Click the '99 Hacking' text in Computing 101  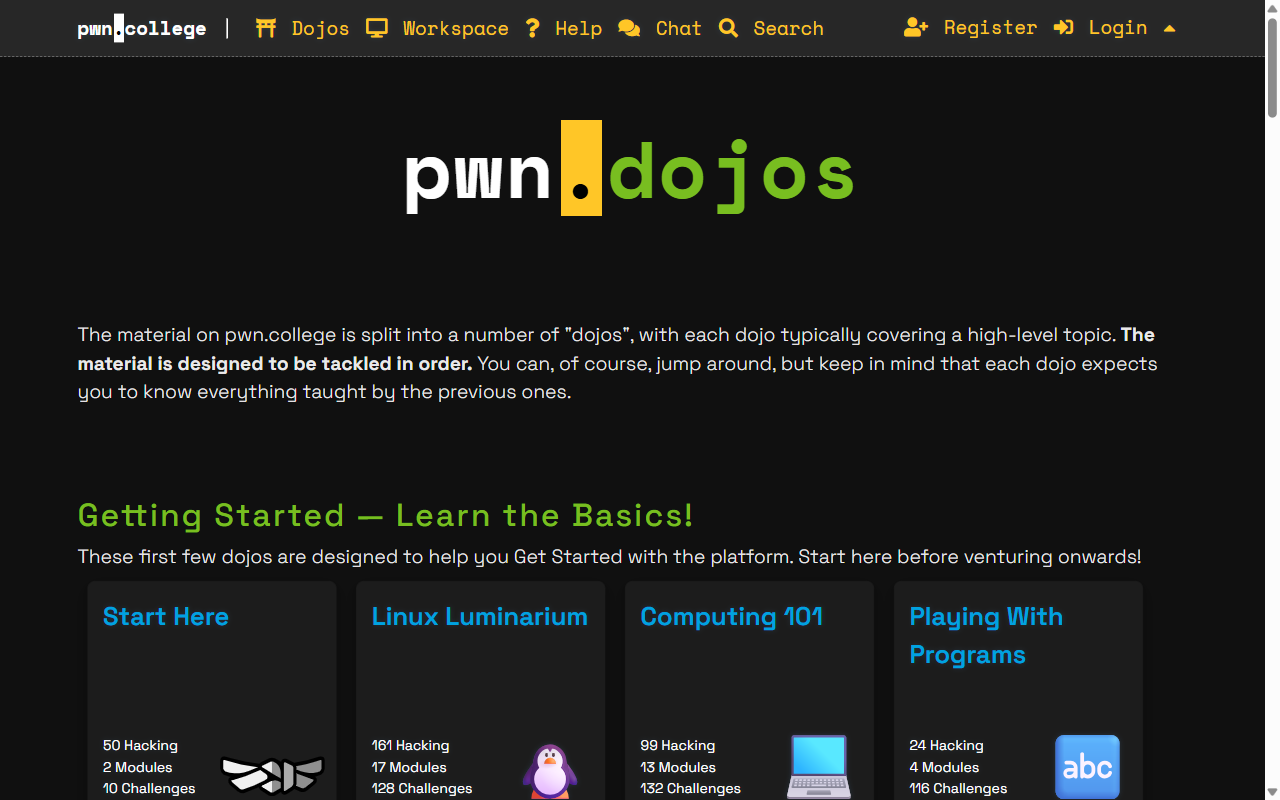pos(678,746)
